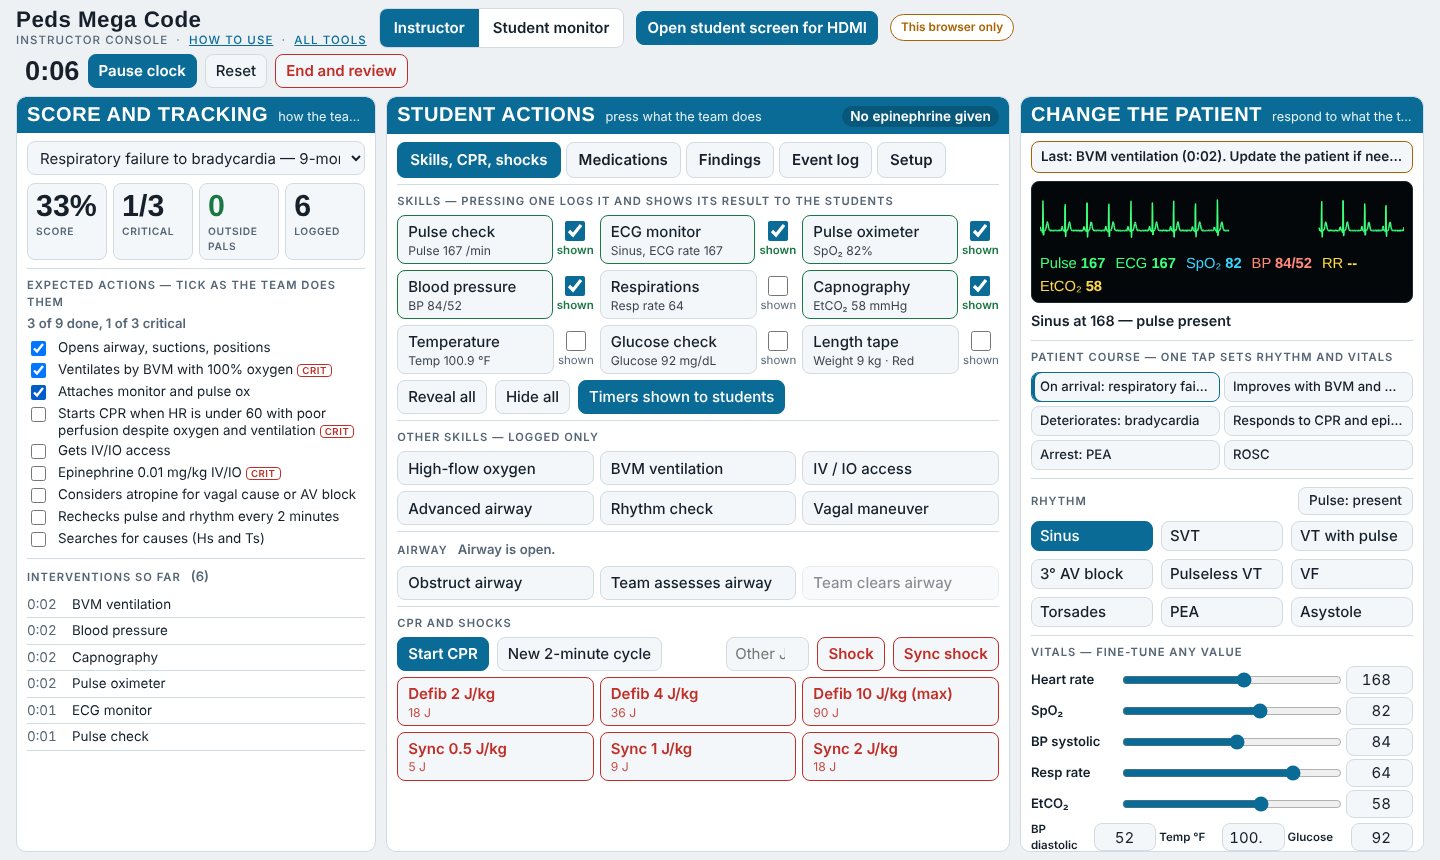
Task: Show the Event log tab
Action: coord(825,160)
